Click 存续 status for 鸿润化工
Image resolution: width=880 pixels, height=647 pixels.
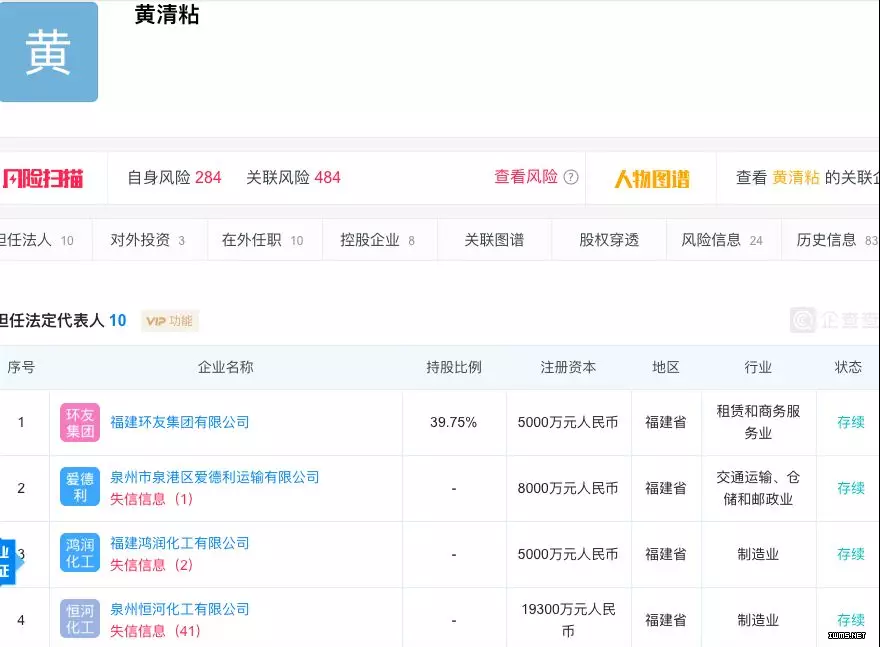click(851, 554)
